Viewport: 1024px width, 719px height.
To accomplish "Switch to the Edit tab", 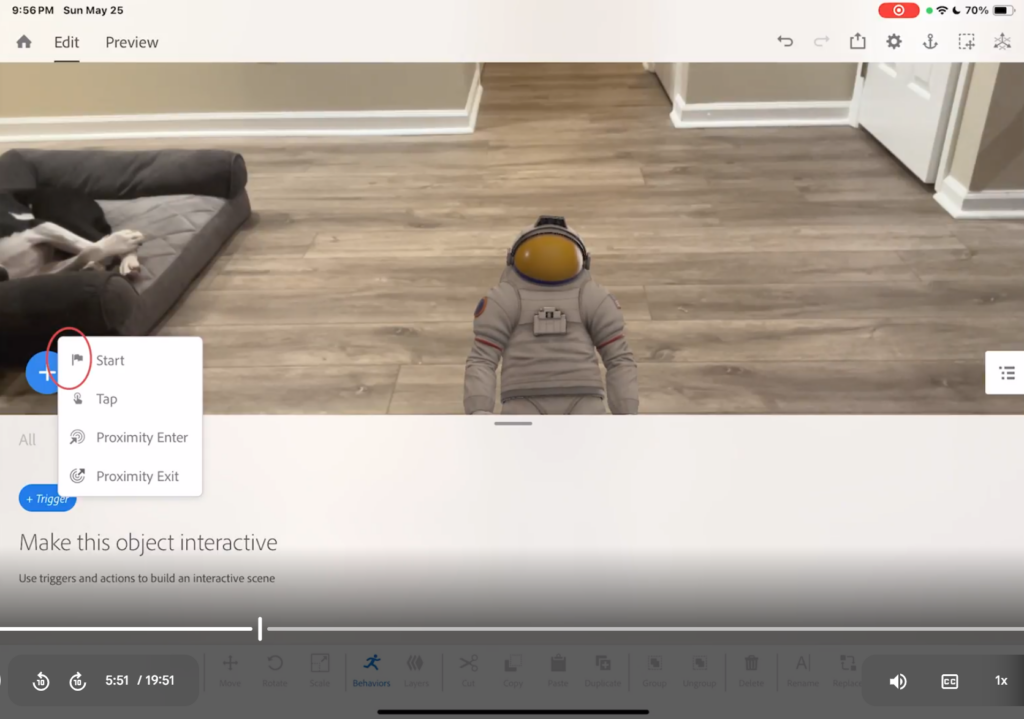I will pos(67,42).
